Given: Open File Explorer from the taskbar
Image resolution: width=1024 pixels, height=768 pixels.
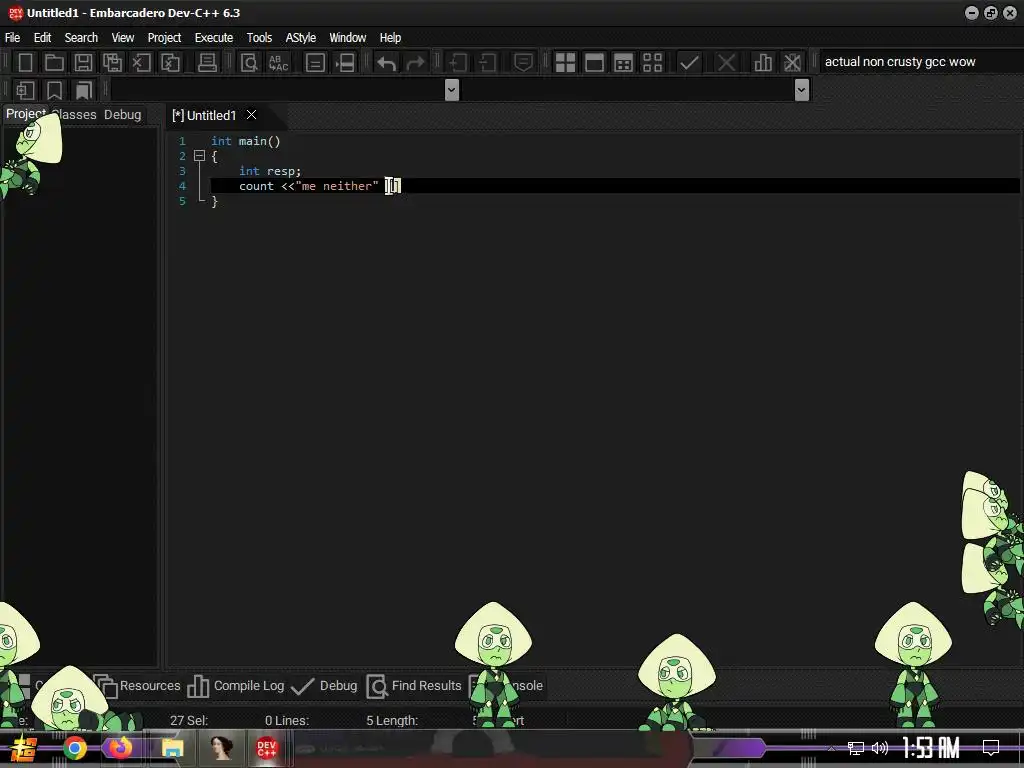Looking at the screenshot, I should (172, 748).
